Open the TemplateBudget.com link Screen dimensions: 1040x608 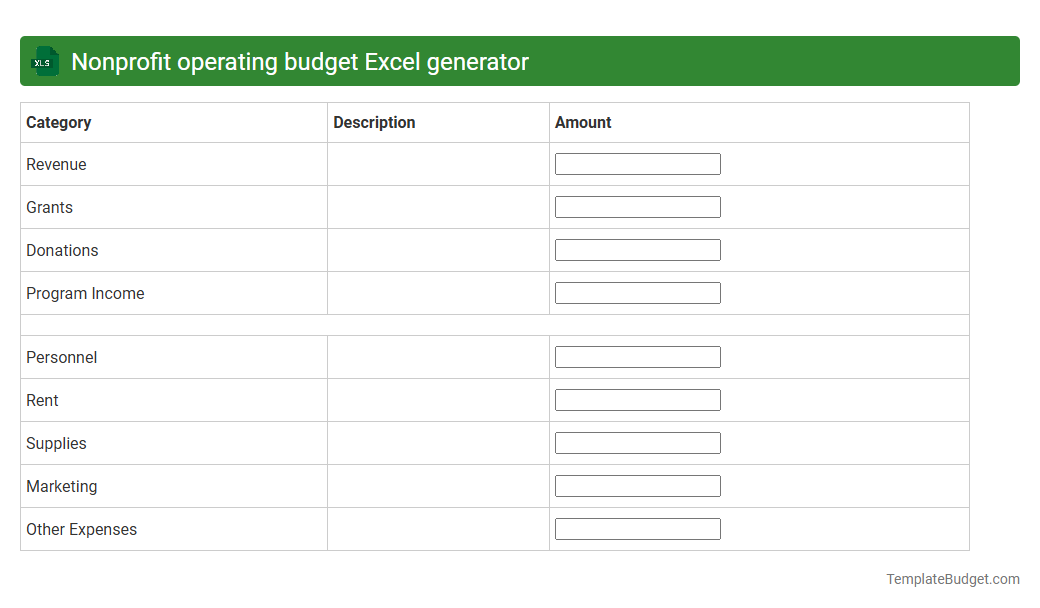point(954,578)
